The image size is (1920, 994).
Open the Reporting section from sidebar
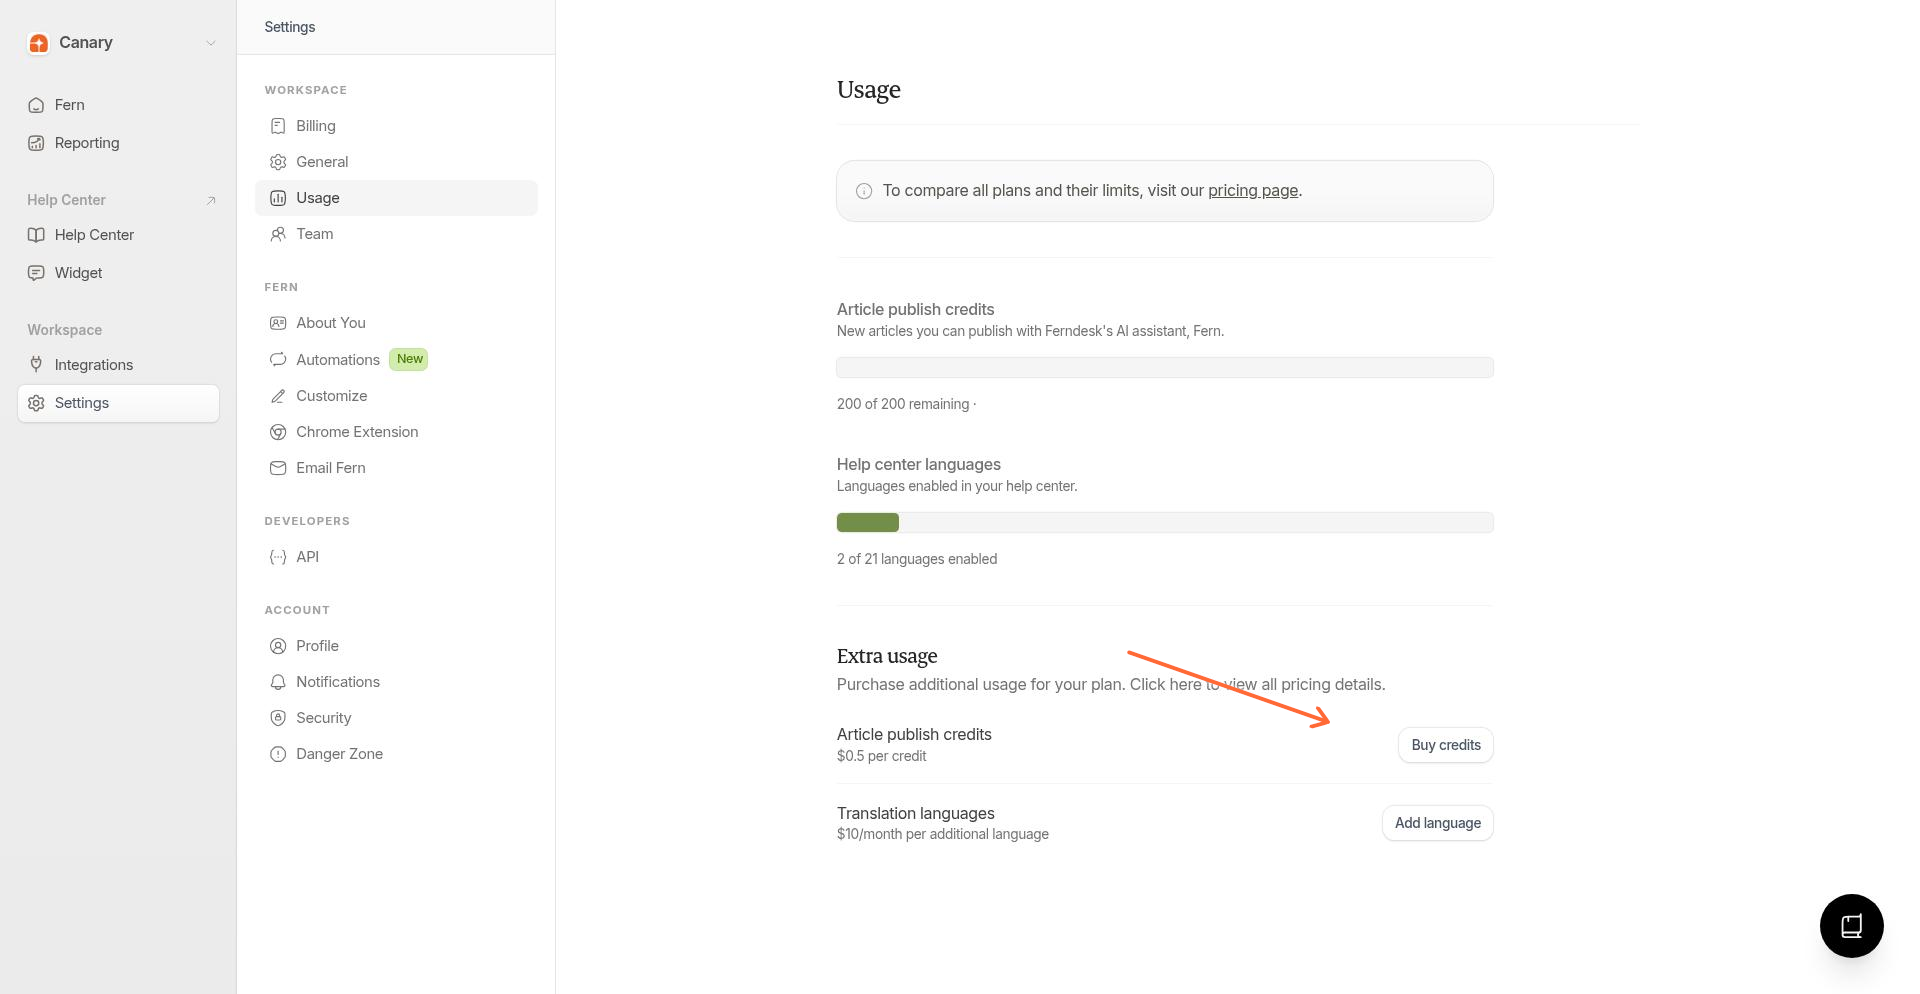pyautogui.click(x=87, y=142)
